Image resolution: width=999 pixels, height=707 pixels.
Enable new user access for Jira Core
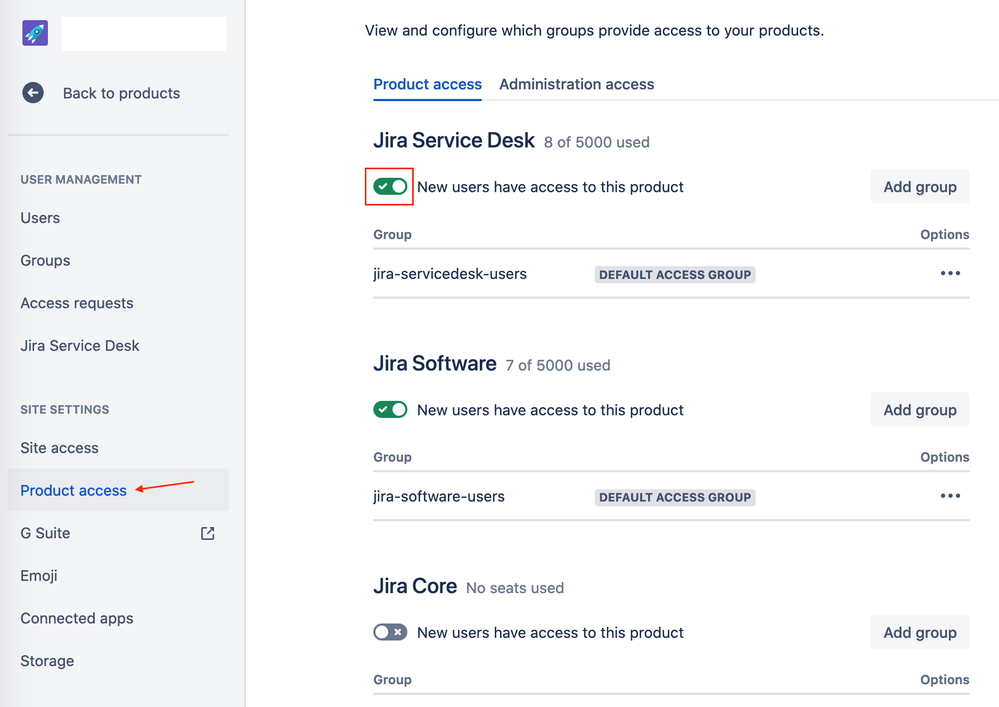click(390, 632)
